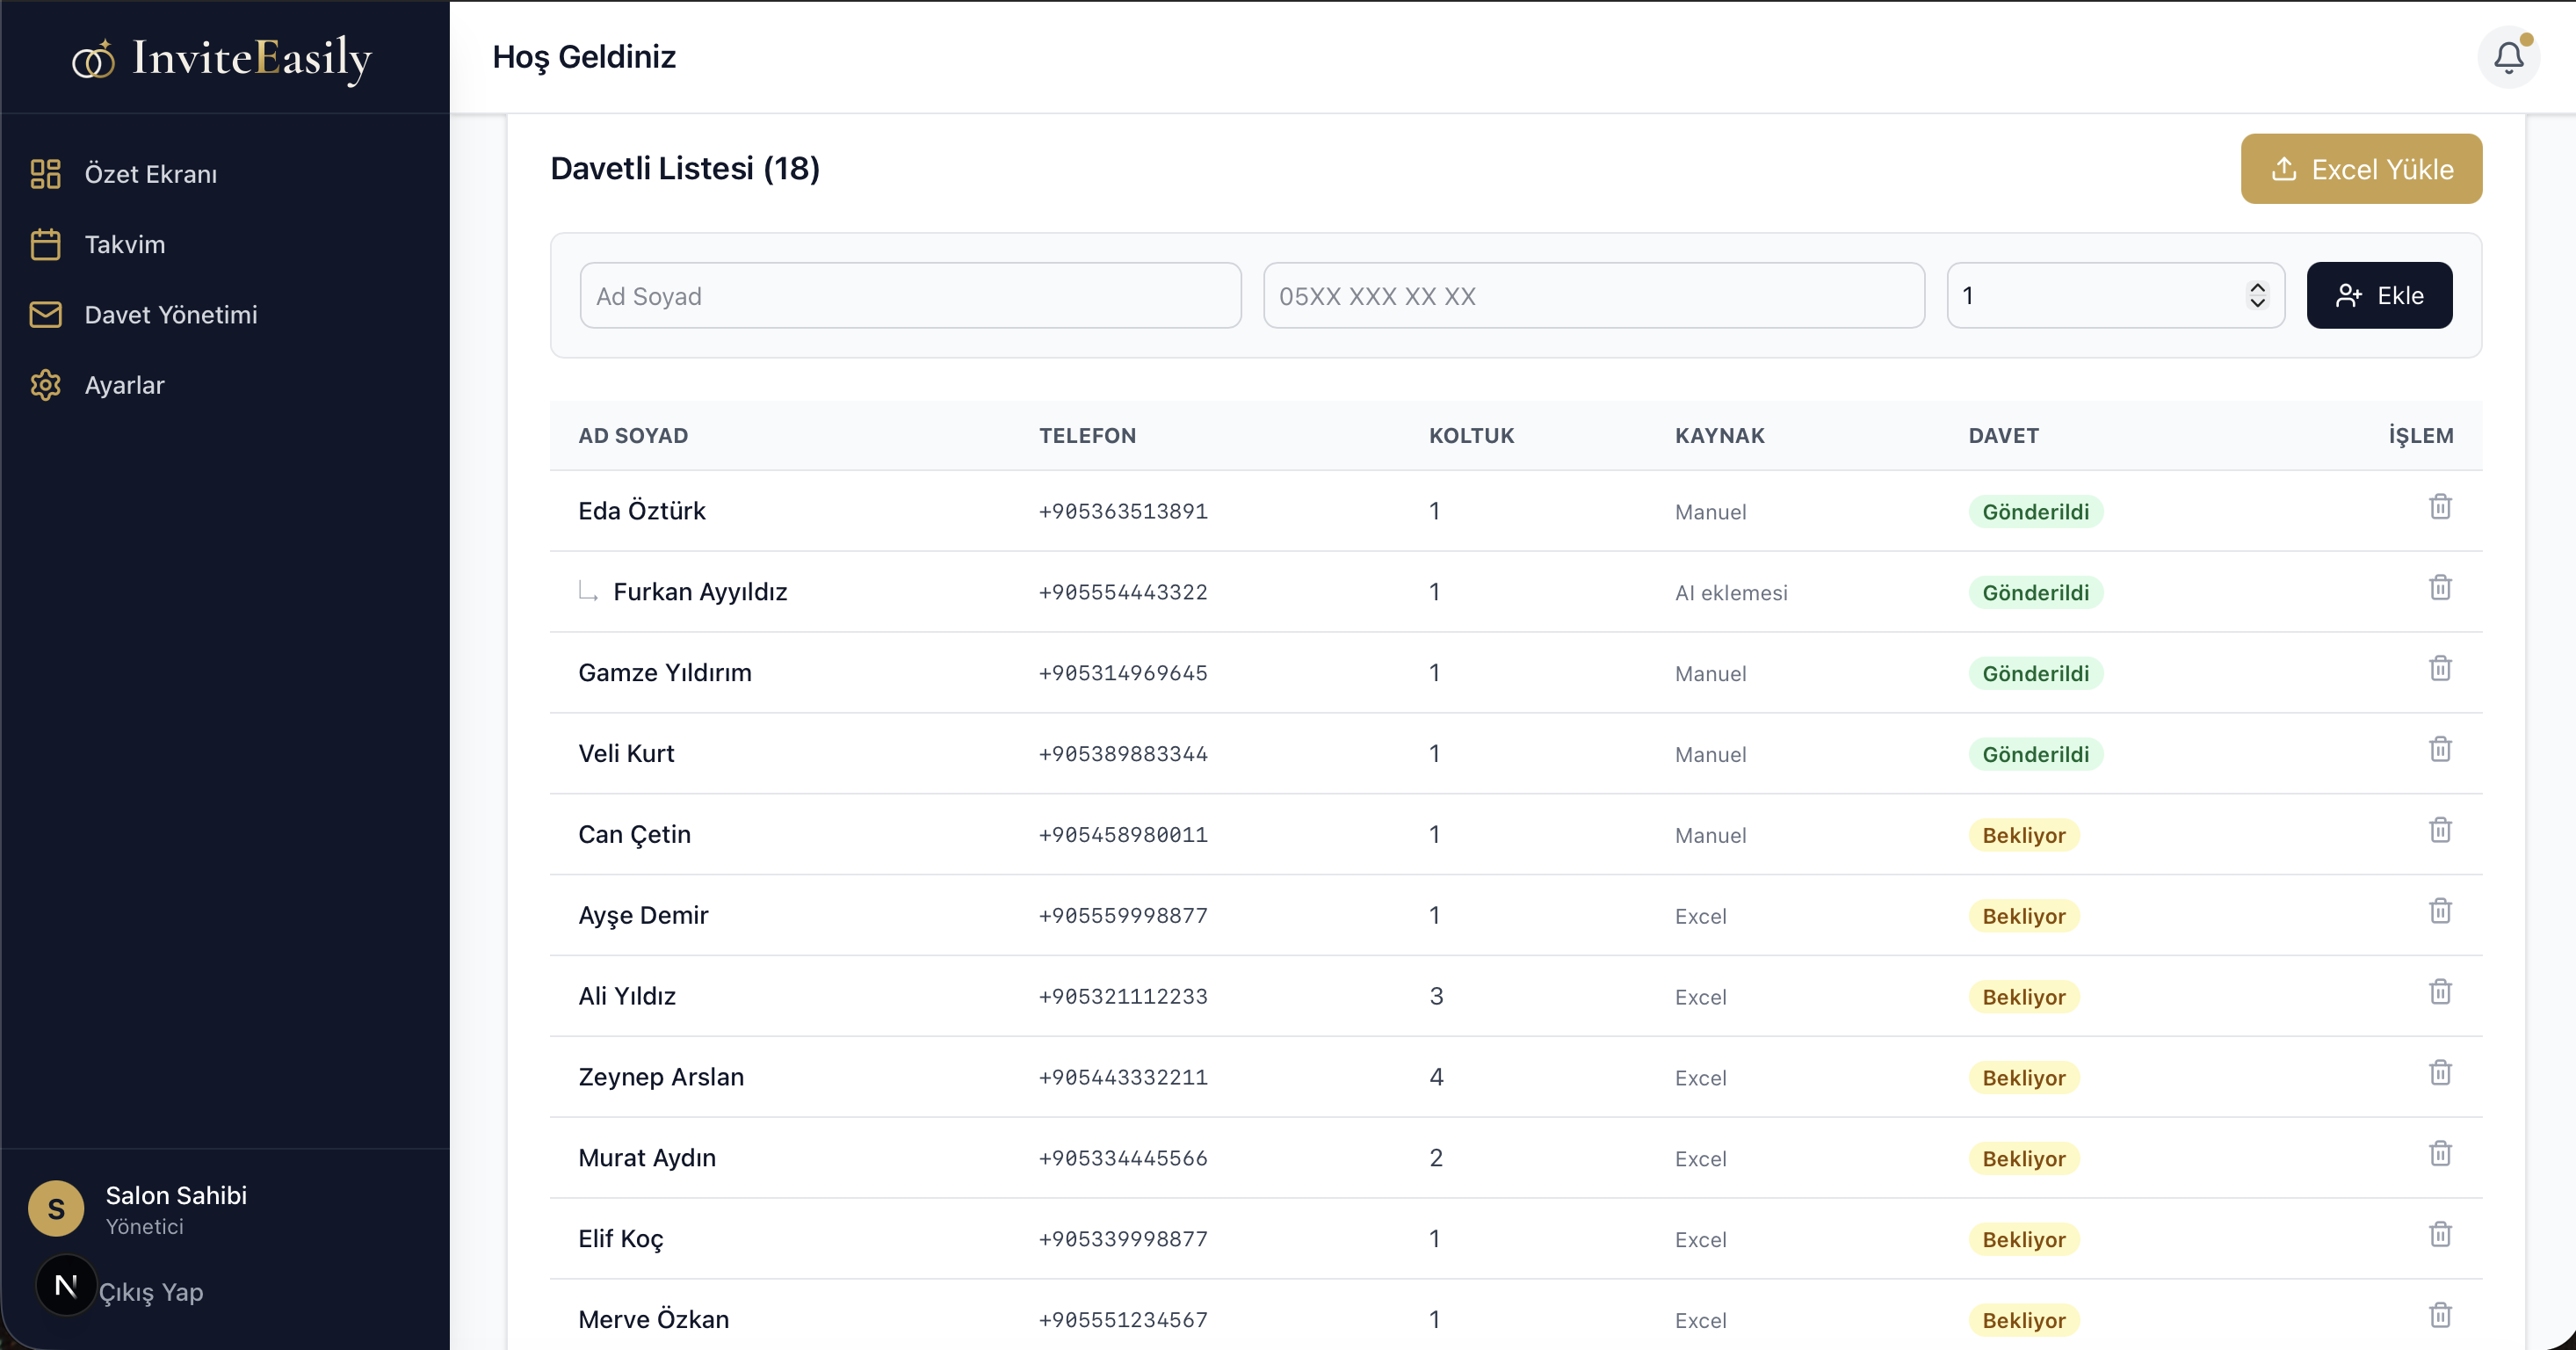Delete guest Can Çetin
Screen dimensions: 2576x1350
pyautogui.click(x=2440, y=831)
